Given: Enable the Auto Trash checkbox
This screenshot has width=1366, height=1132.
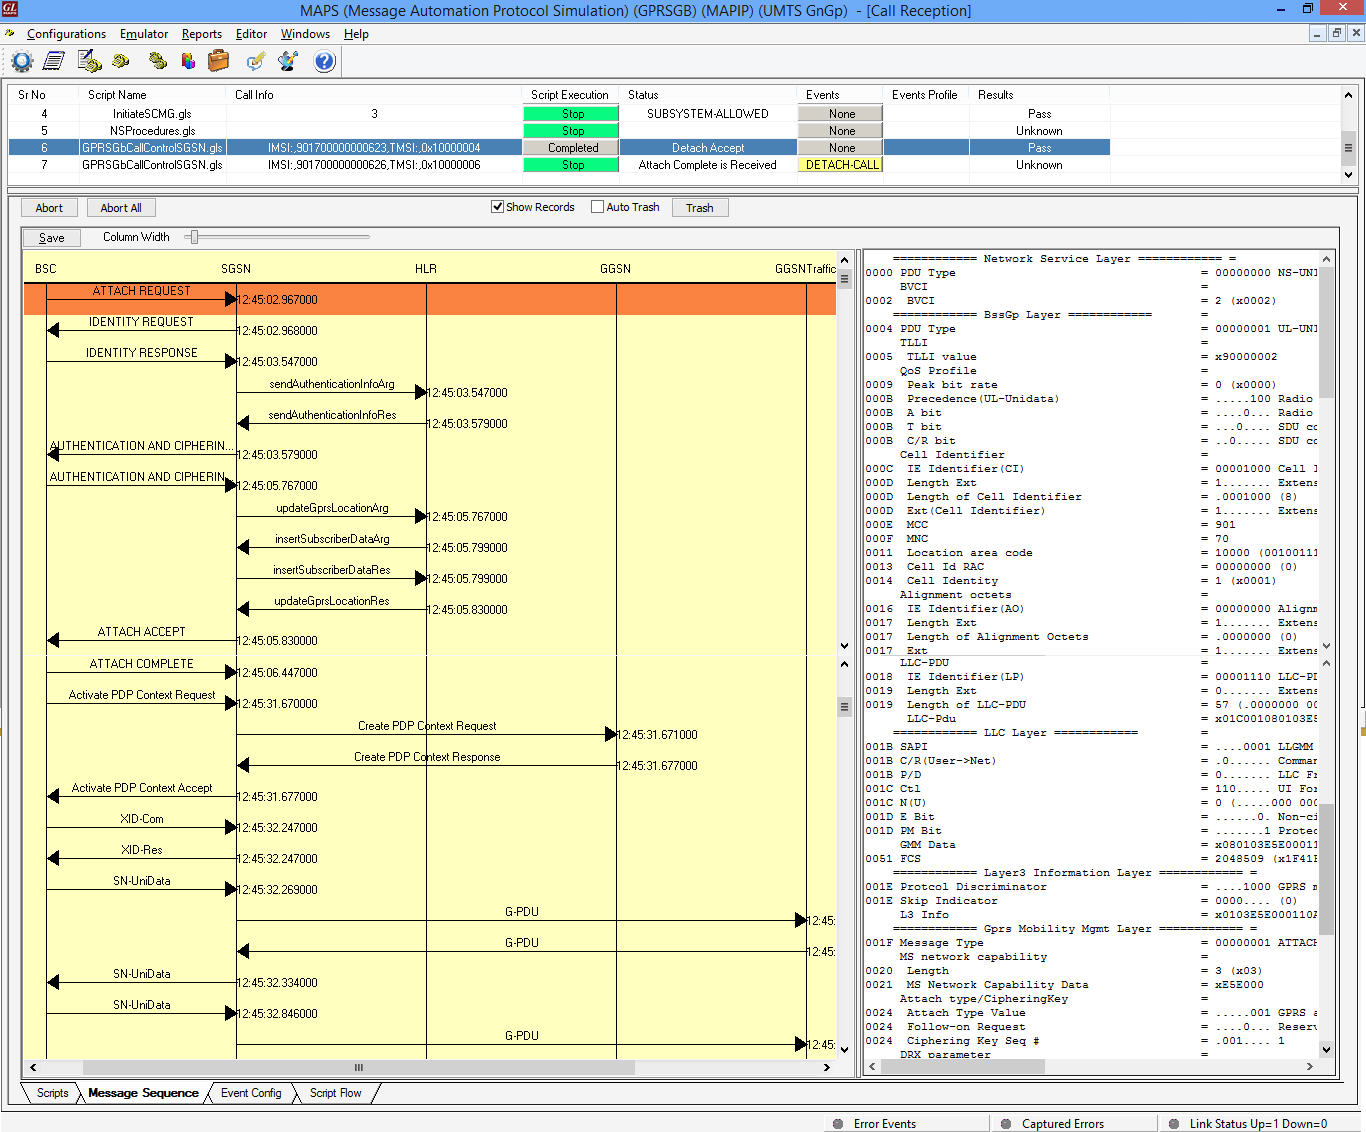Looking at the screenshot, I should (597, 207).
